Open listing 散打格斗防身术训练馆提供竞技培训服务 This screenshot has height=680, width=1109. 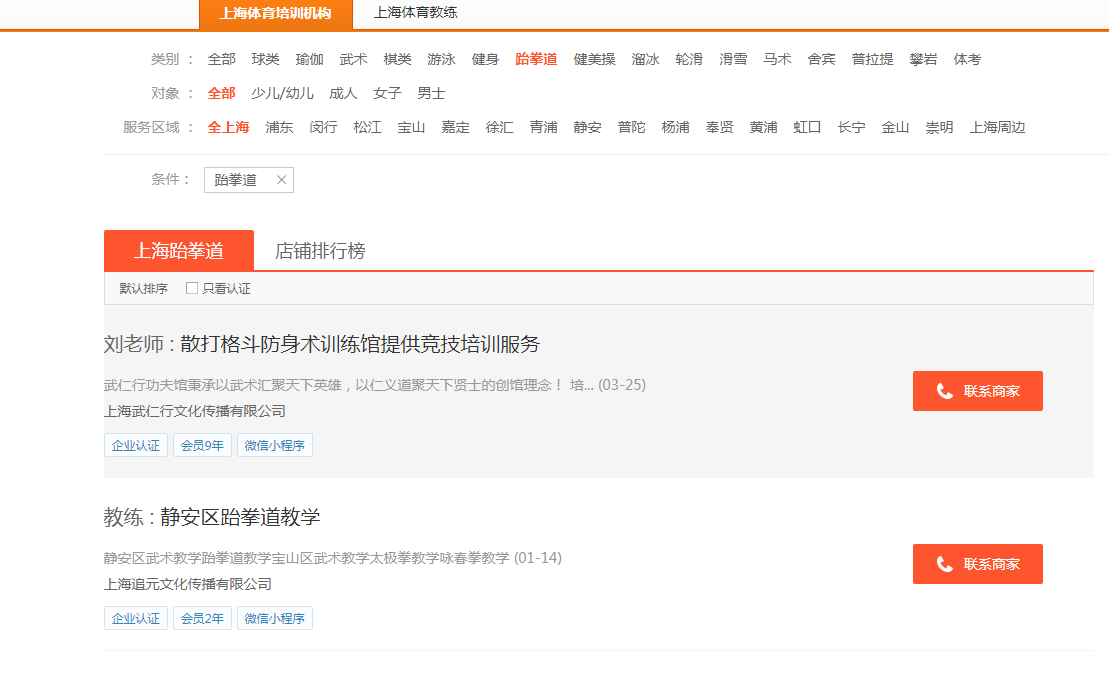pyautogui.click(x=360, y=344)
